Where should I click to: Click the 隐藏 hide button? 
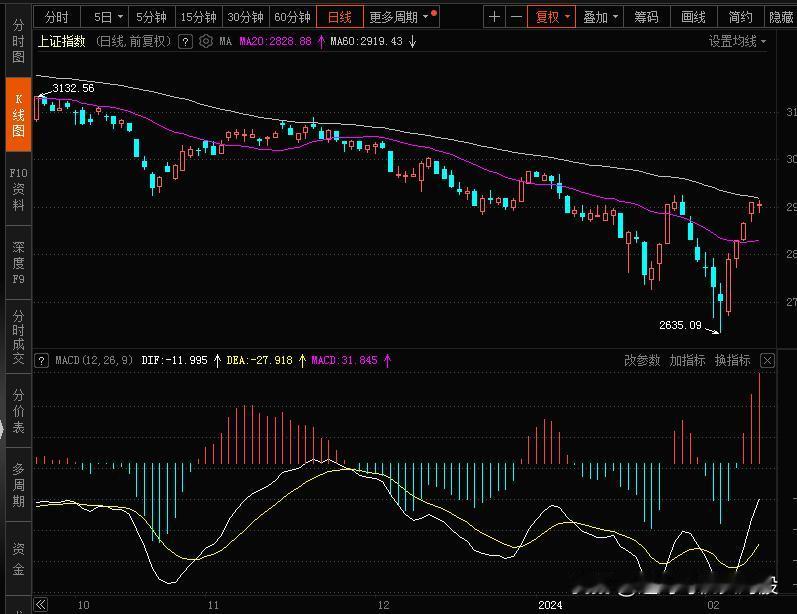click(781, 17)
